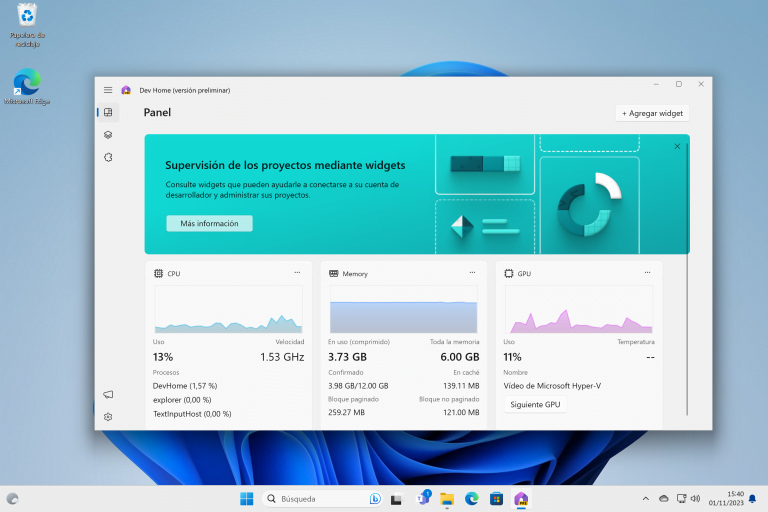The width and height of the screenshot is (768, 512).
Task: Click the 6.00 GB total memory value
Action: (460, 357)
